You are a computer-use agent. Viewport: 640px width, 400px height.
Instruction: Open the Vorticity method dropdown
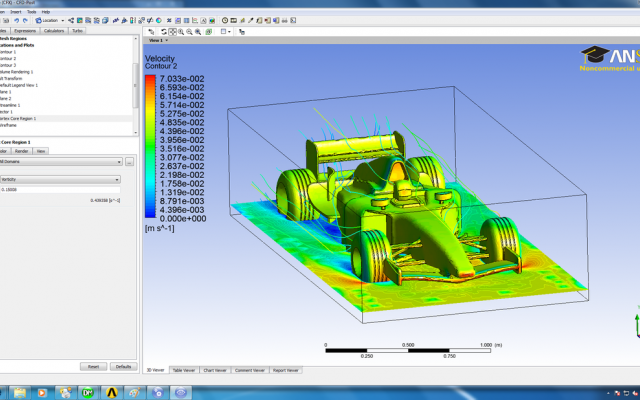60,179
